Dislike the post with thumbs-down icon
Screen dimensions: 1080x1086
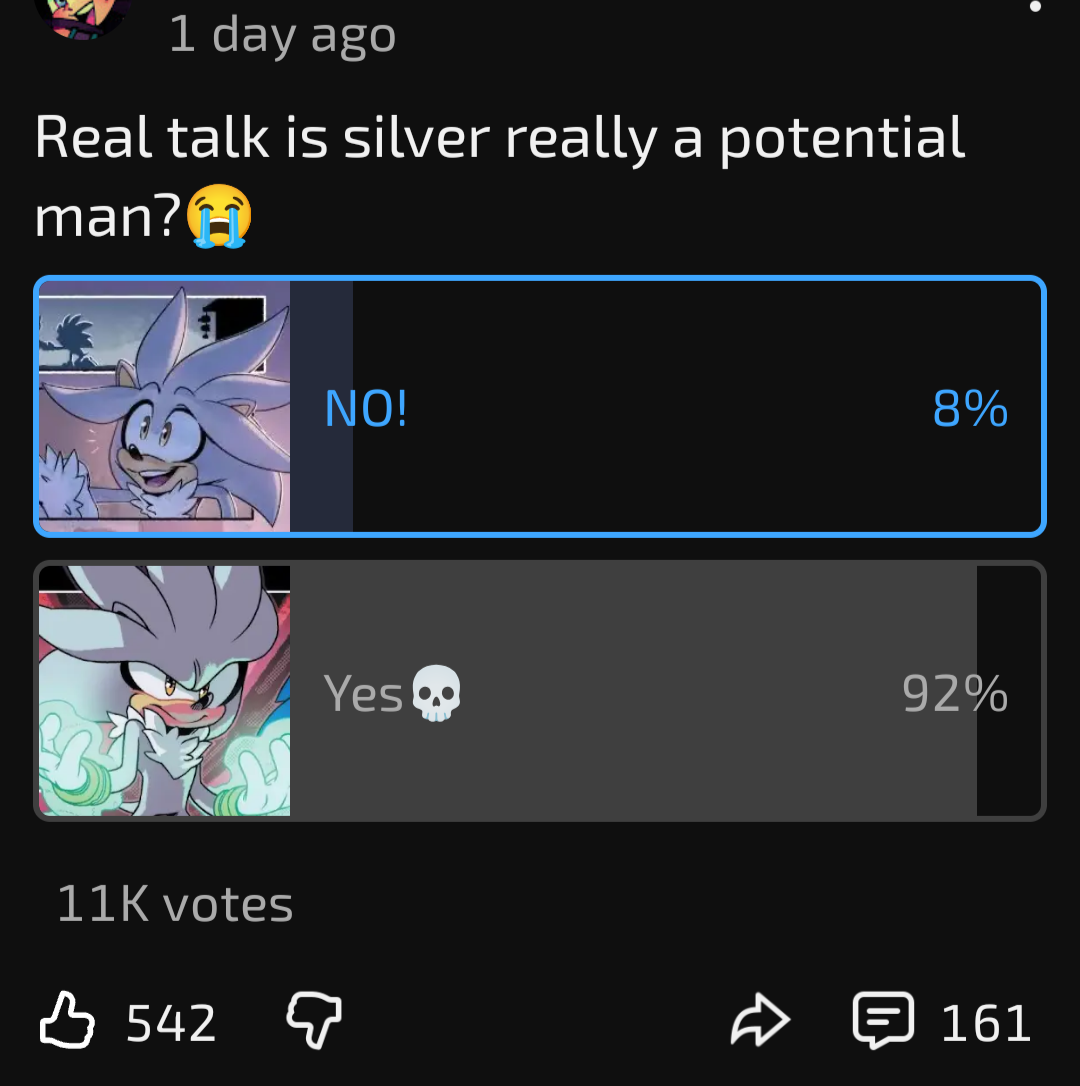[315, 1020]
